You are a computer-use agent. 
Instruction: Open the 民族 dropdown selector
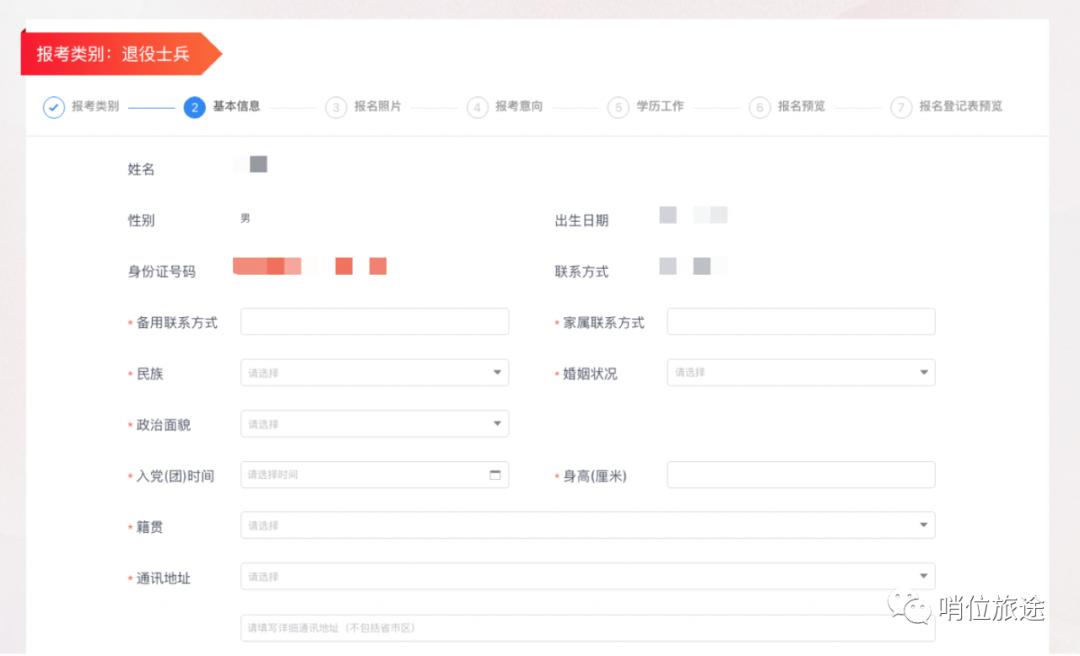click(374, 372)
